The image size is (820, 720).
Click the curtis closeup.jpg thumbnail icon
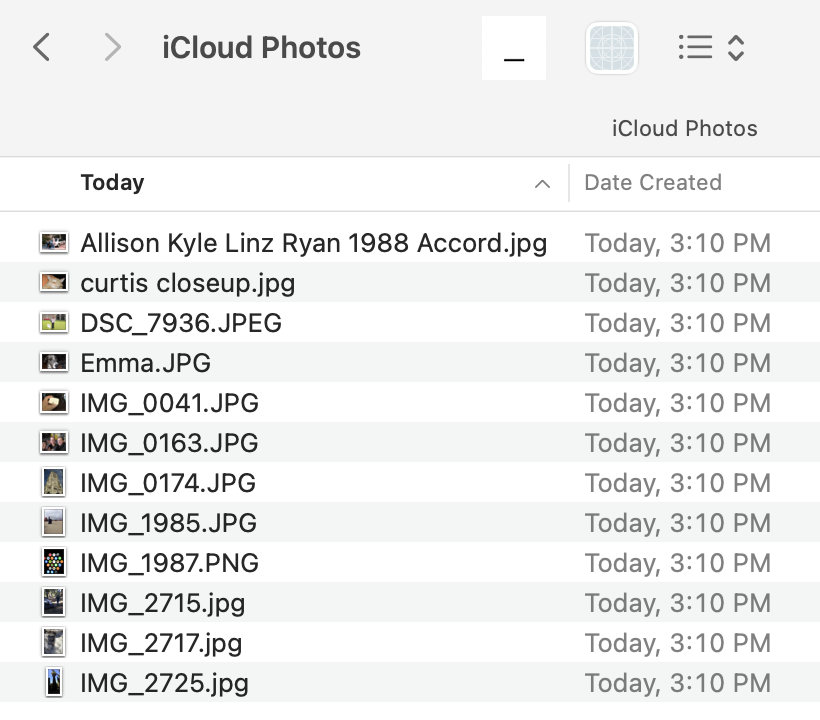(54, 283)
